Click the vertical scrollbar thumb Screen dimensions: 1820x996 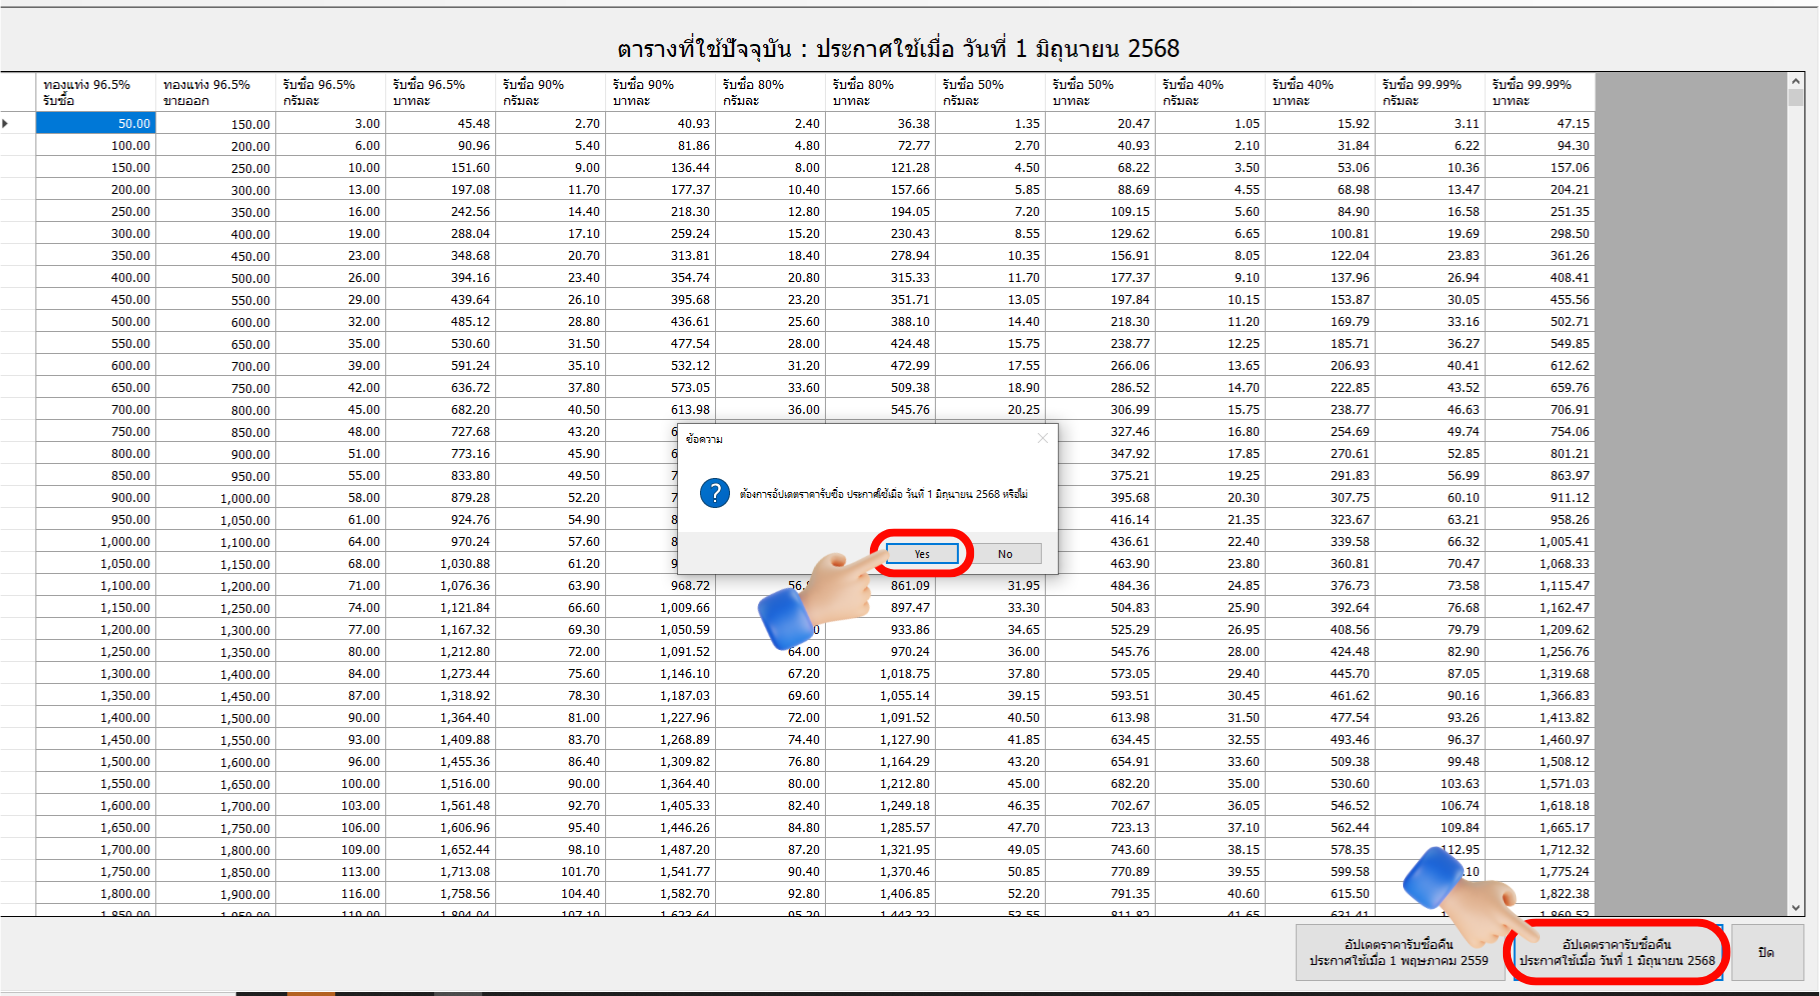coord(1796,98)
